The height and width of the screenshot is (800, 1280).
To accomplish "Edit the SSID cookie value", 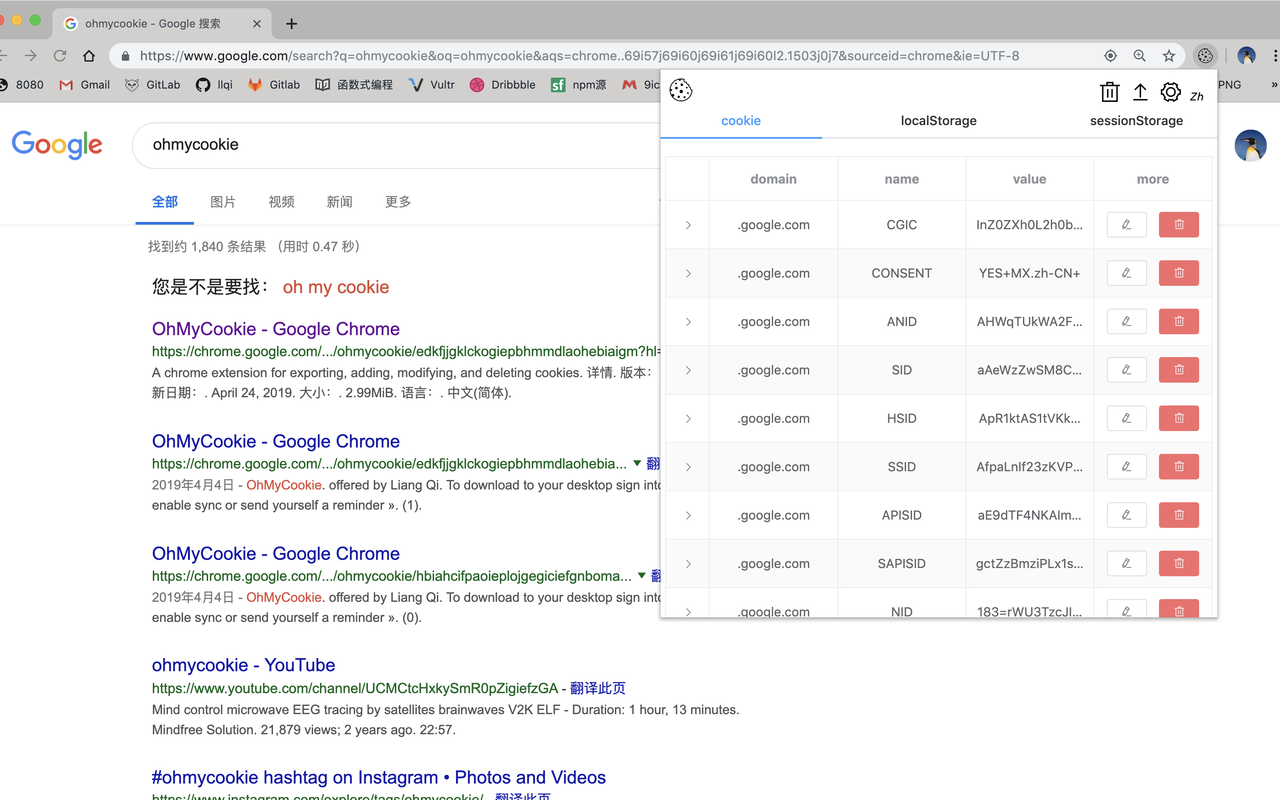I will click(1126, 466).
